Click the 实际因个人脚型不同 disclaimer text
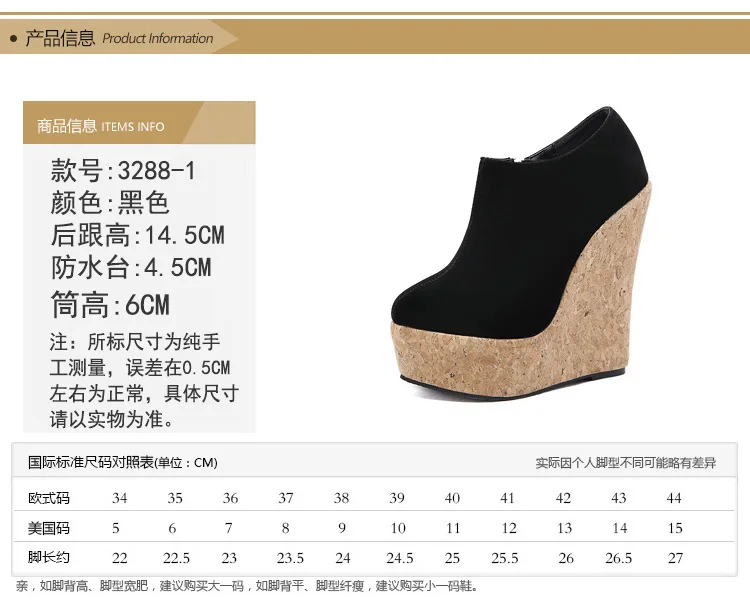The image size is (750, 604). click(626, 462)
